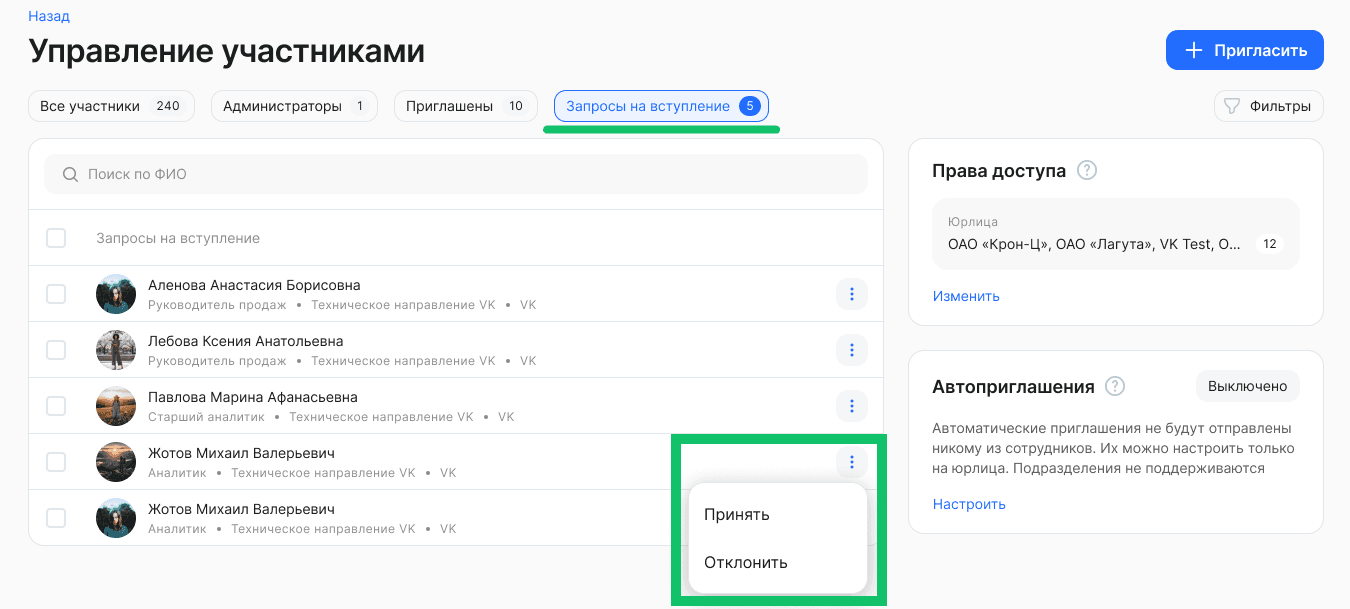Screen dimensions: 1350x609
Task: Open the help icon next to Права доступа
Action: point(1086,170)
